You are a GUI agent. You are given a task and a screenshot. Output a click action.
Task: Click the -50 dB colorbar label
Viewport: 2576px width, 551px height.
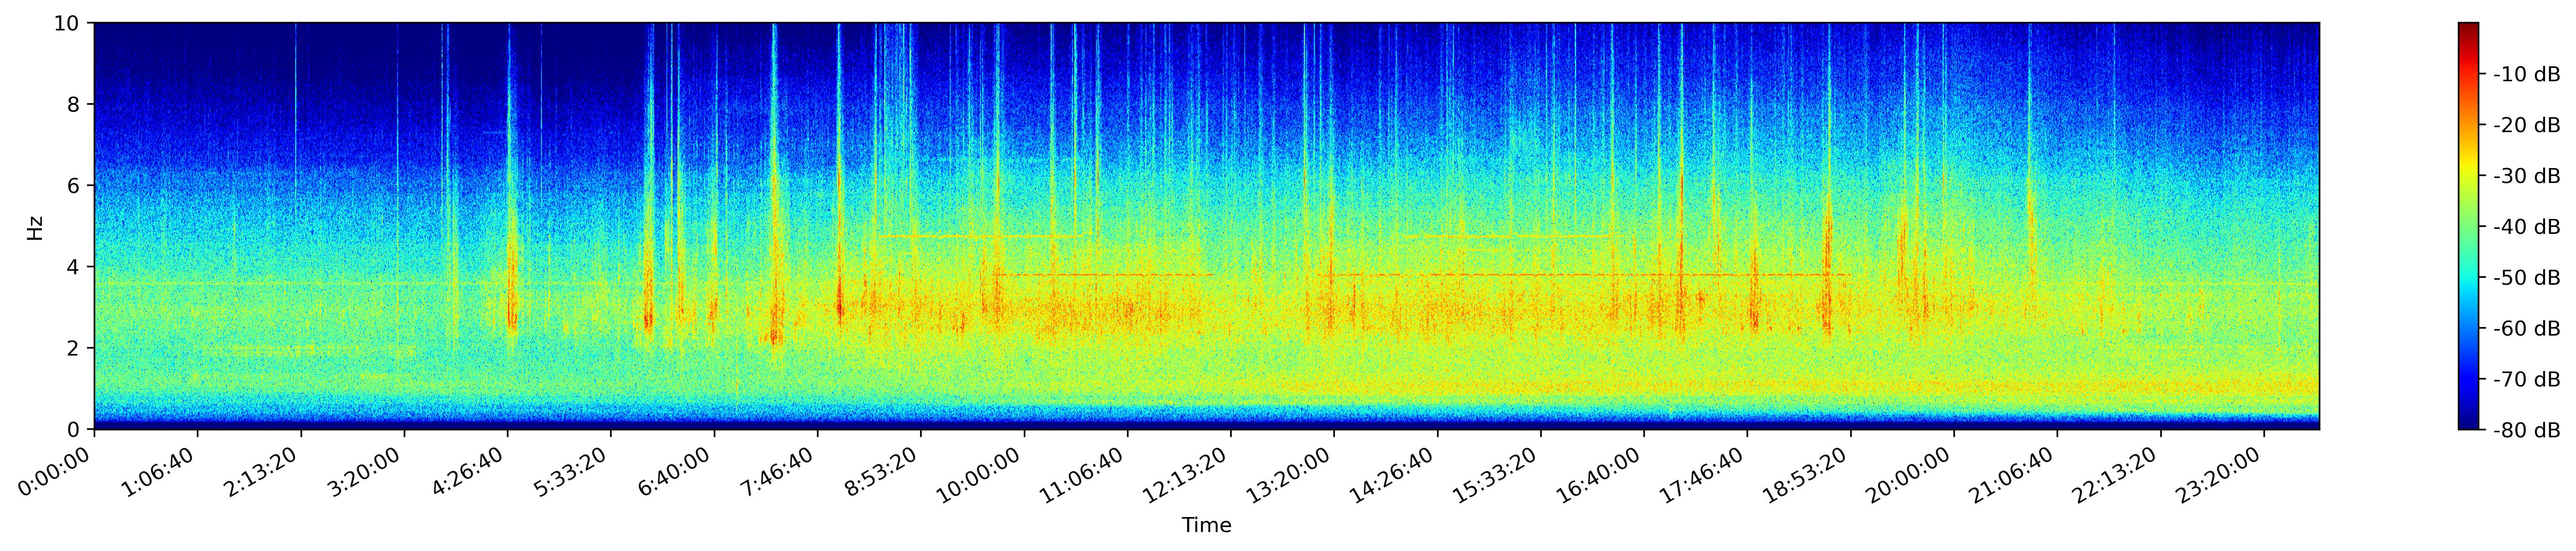tap(2526, 278)
